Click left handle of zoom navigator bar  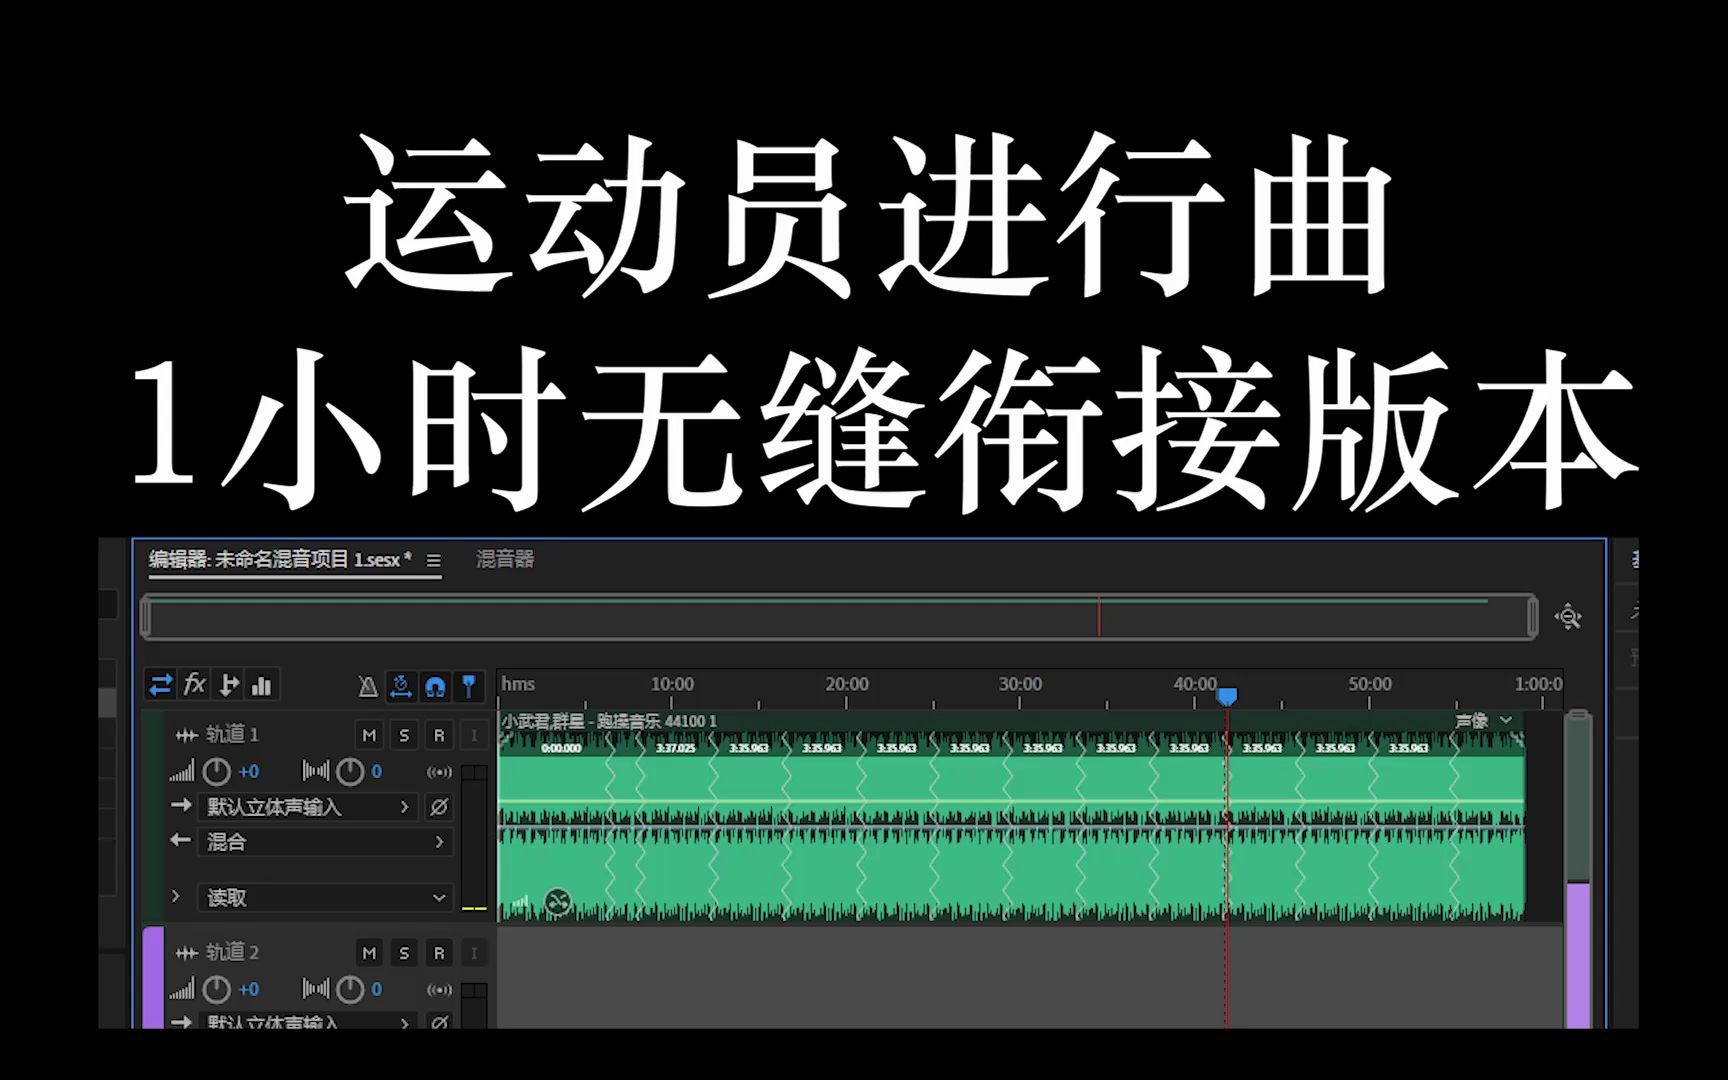tap(146, 617)
